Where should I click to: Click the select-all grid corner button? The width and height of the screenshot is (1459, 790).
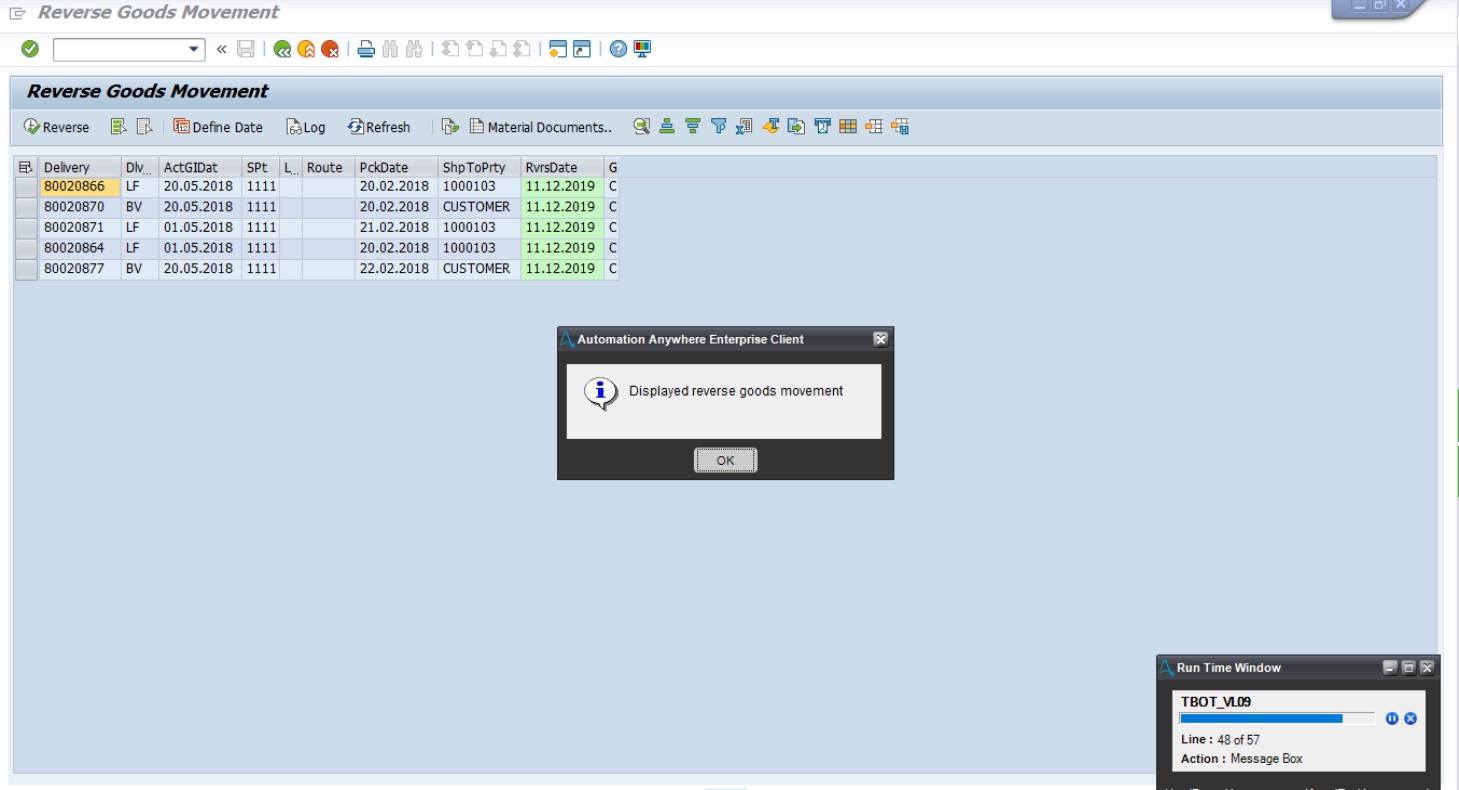pos(26,167)
